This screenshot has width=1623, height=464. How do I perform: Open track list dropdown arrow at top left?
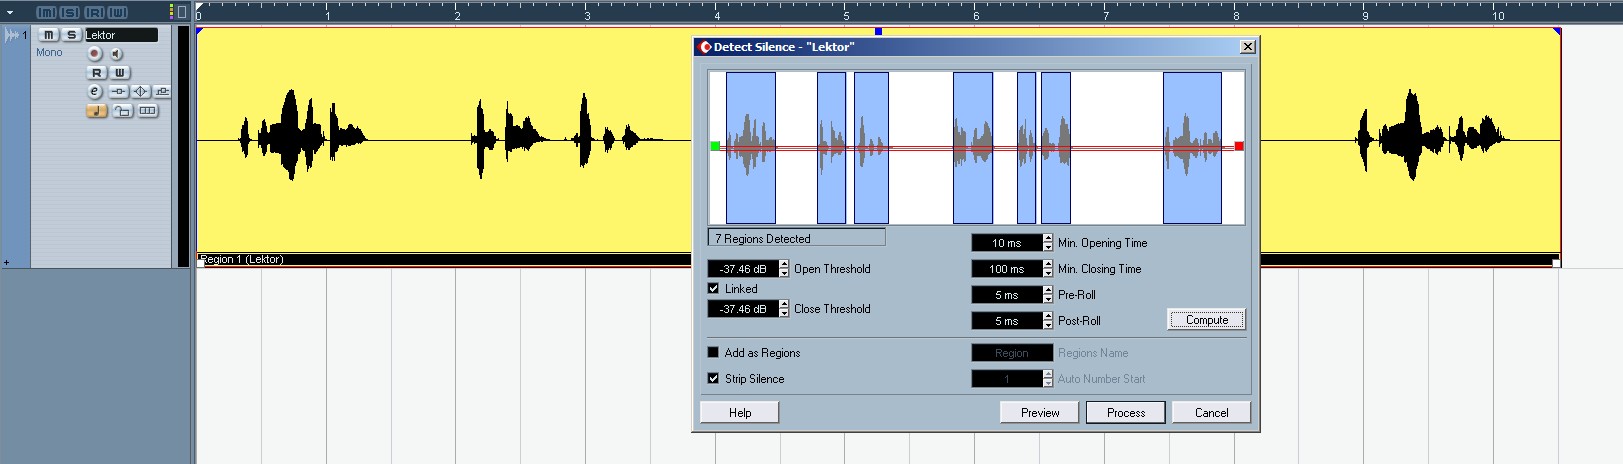(10, 12)
